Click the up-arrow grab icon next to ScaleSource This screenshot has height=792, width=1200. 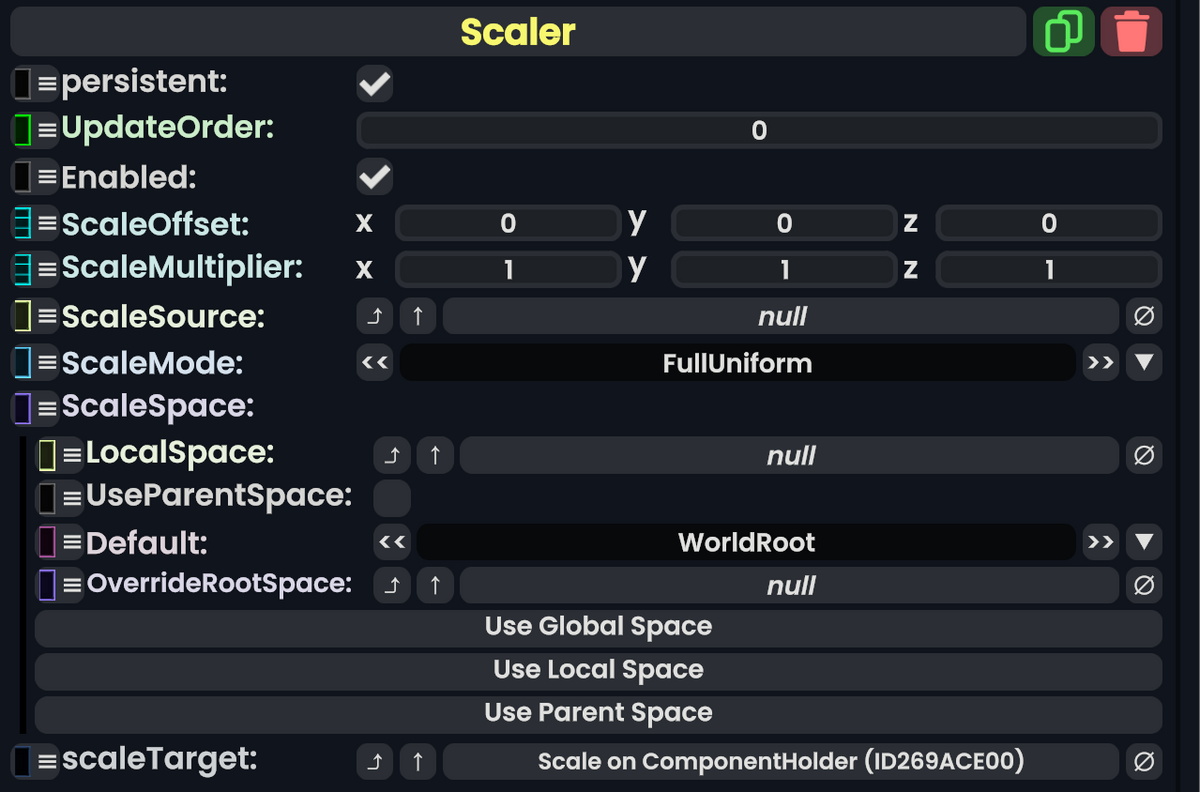coord(417,316)
